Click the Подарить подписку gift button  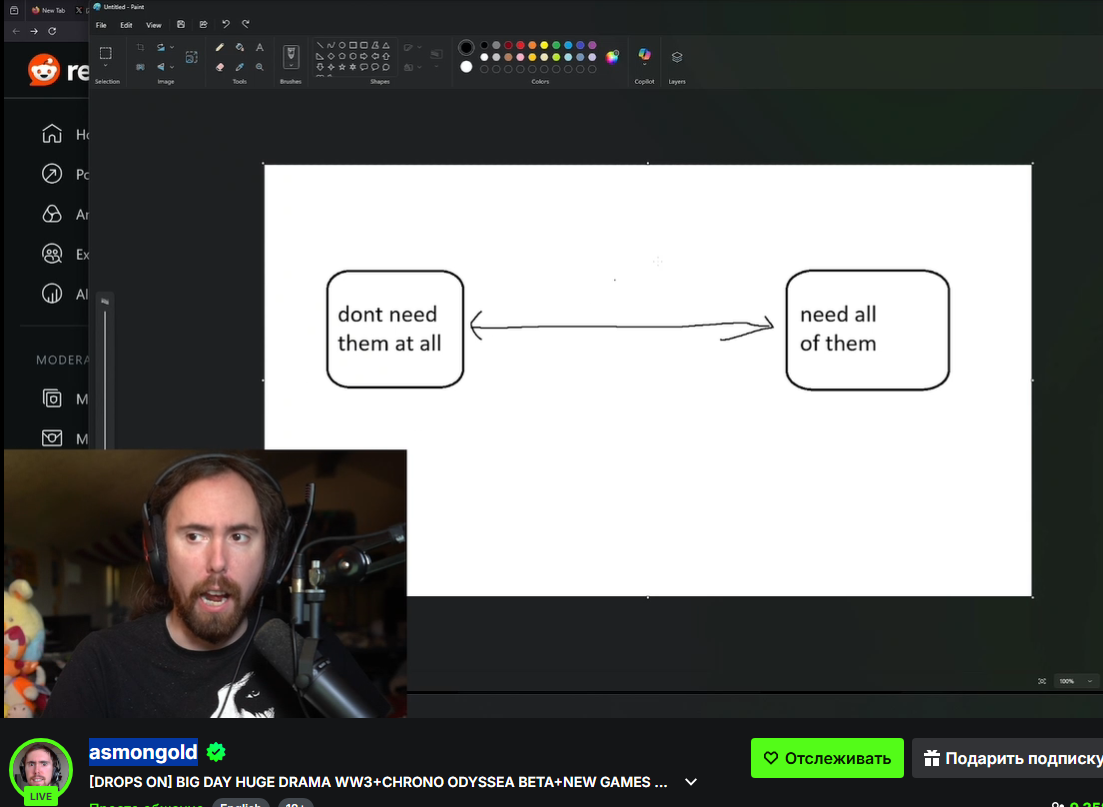point(1007,758)
